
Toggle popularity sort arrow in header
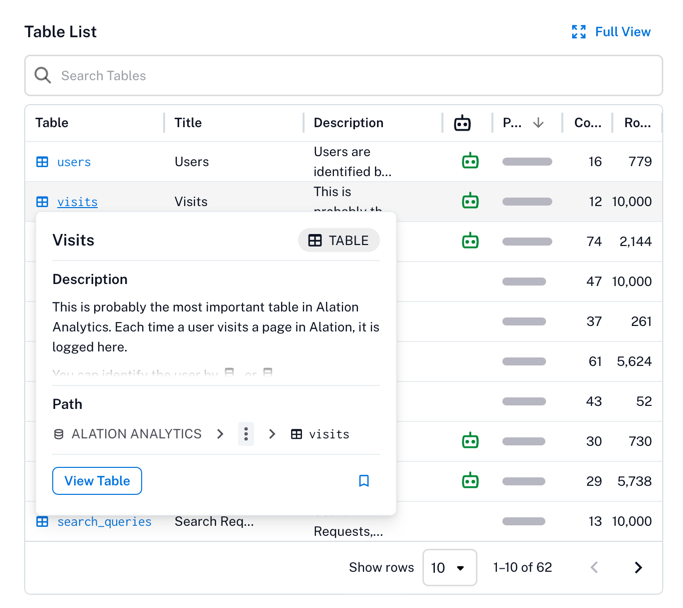click(538, 123)
